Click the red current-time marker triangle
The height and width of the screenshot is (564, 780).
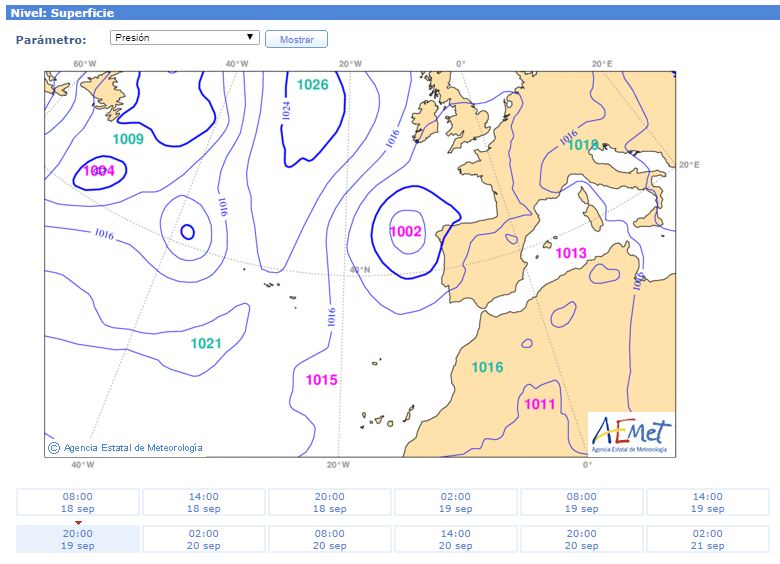pyautogui.click(x=78, y=523)
